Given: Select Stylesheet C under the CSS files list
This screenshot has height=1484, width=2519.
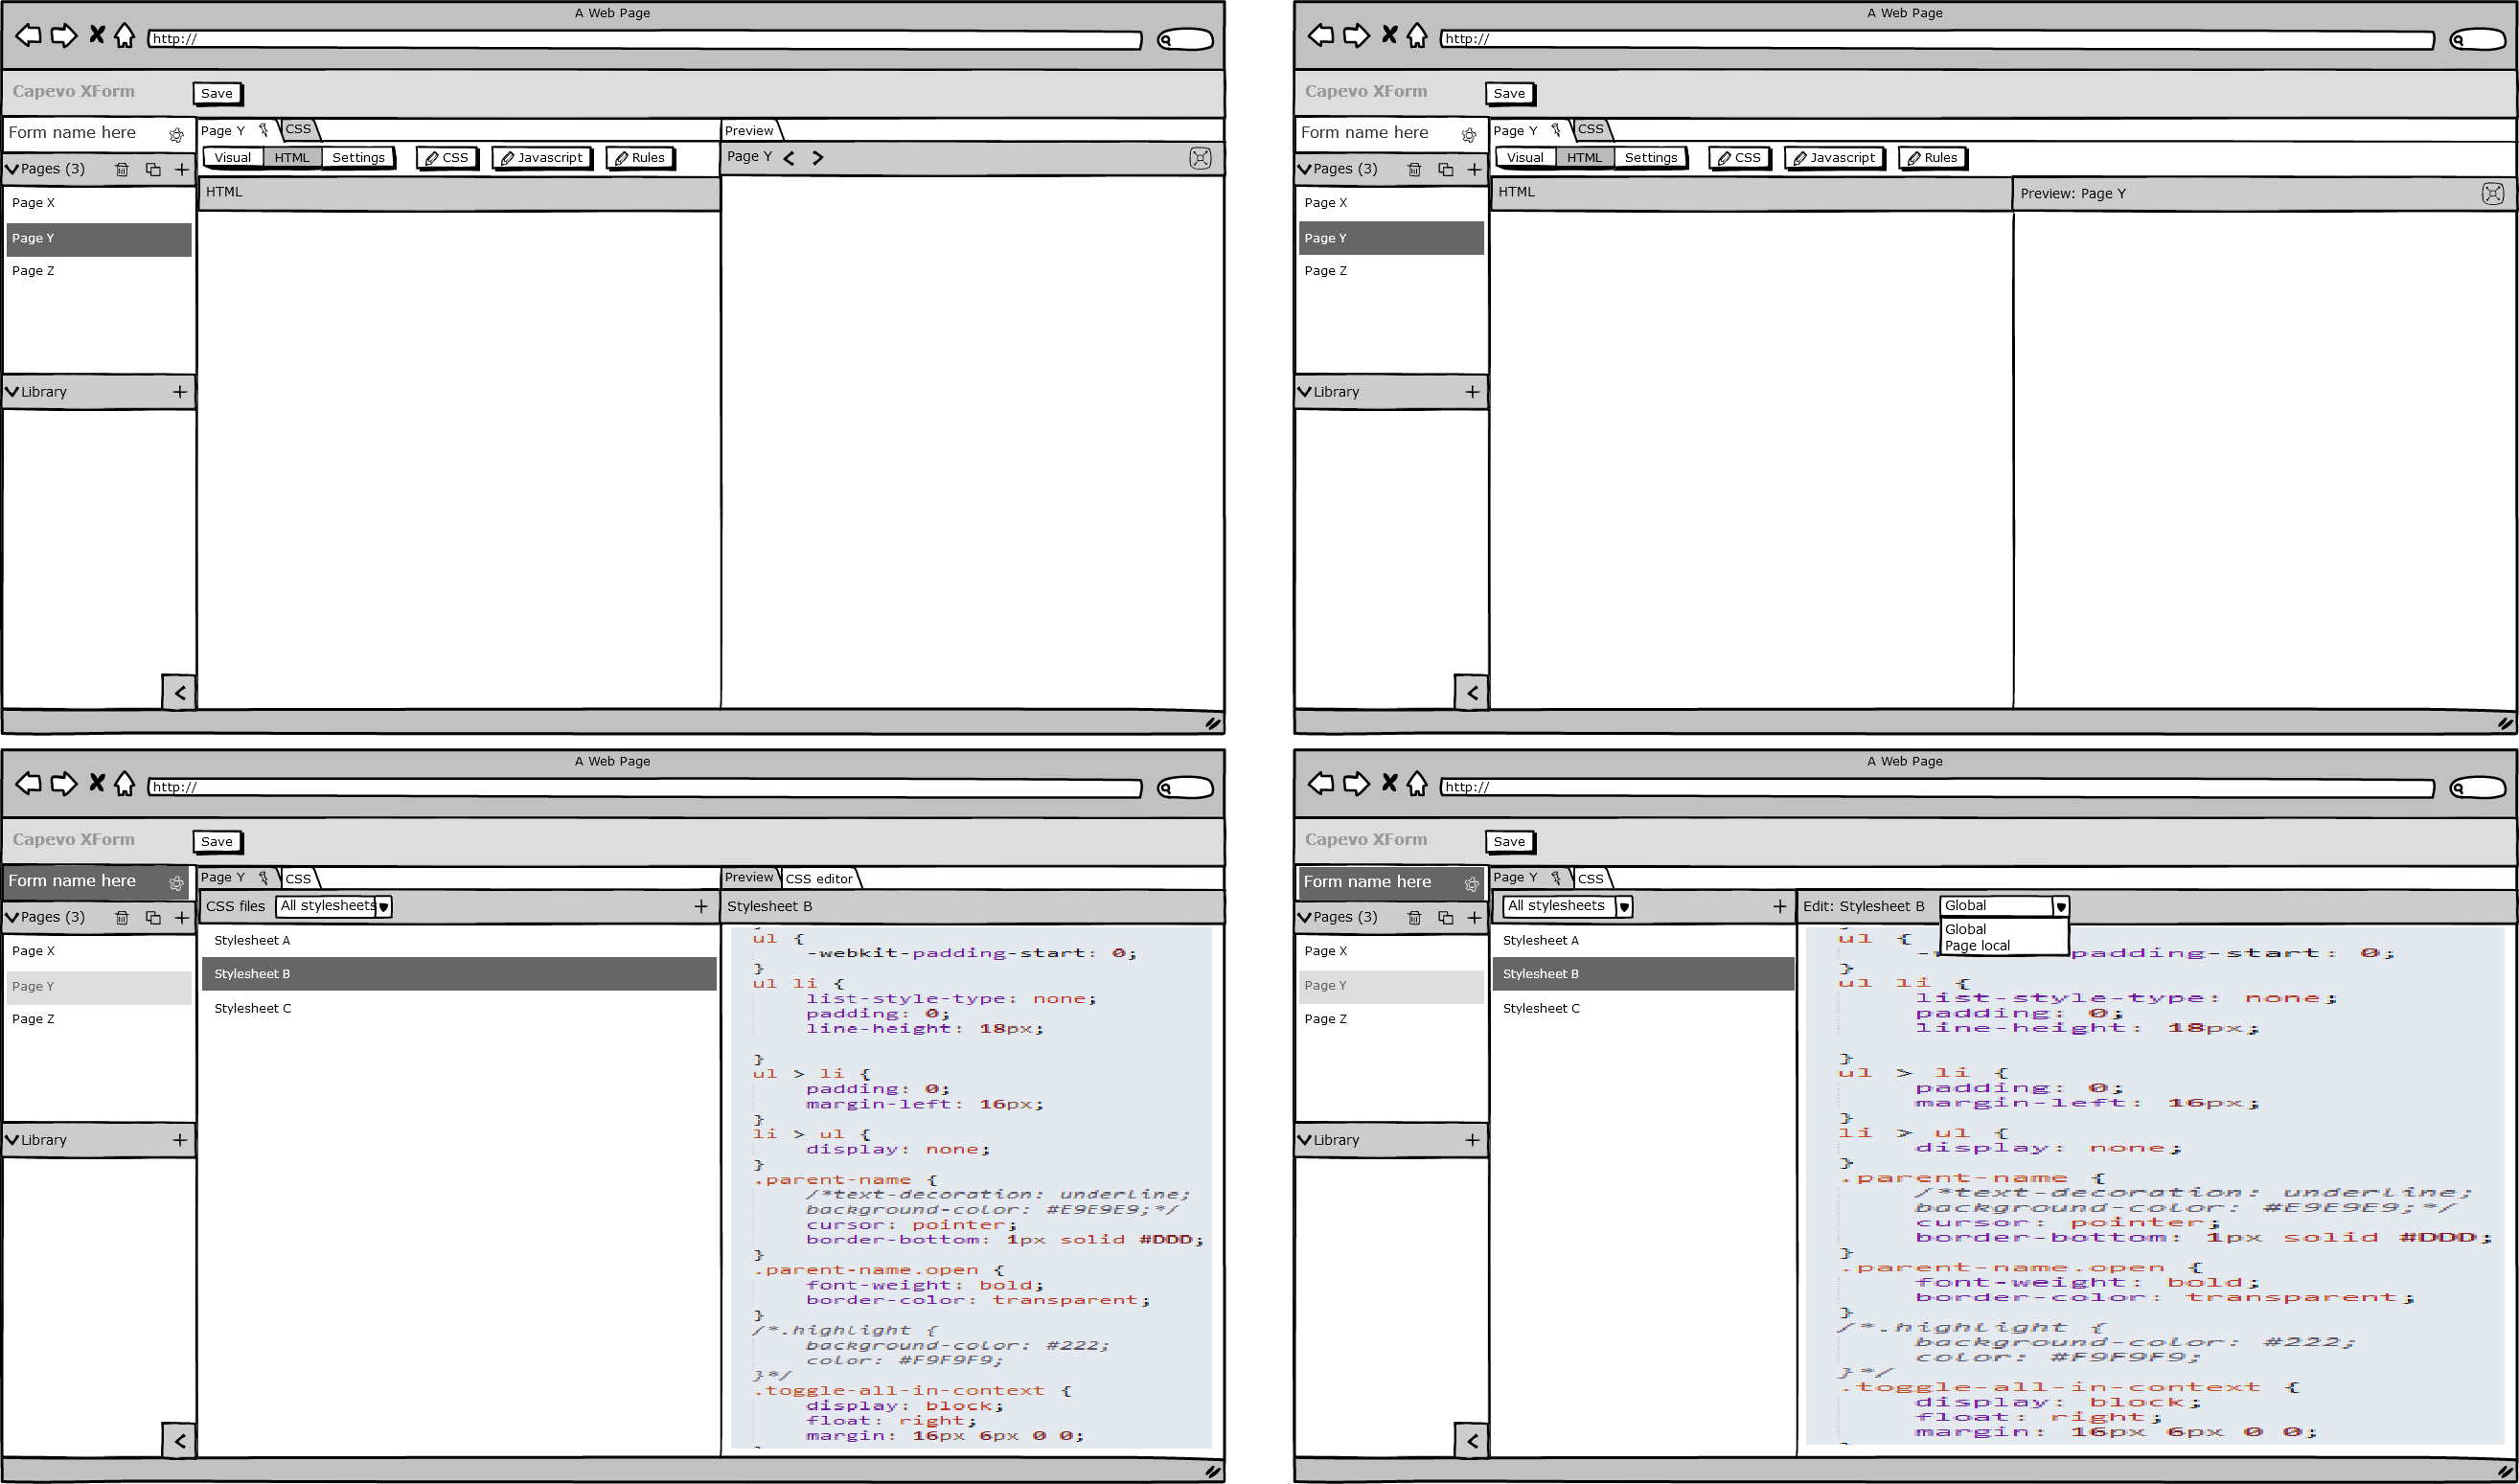Looking at the screenshot, I should click(x=253, y=1008).
